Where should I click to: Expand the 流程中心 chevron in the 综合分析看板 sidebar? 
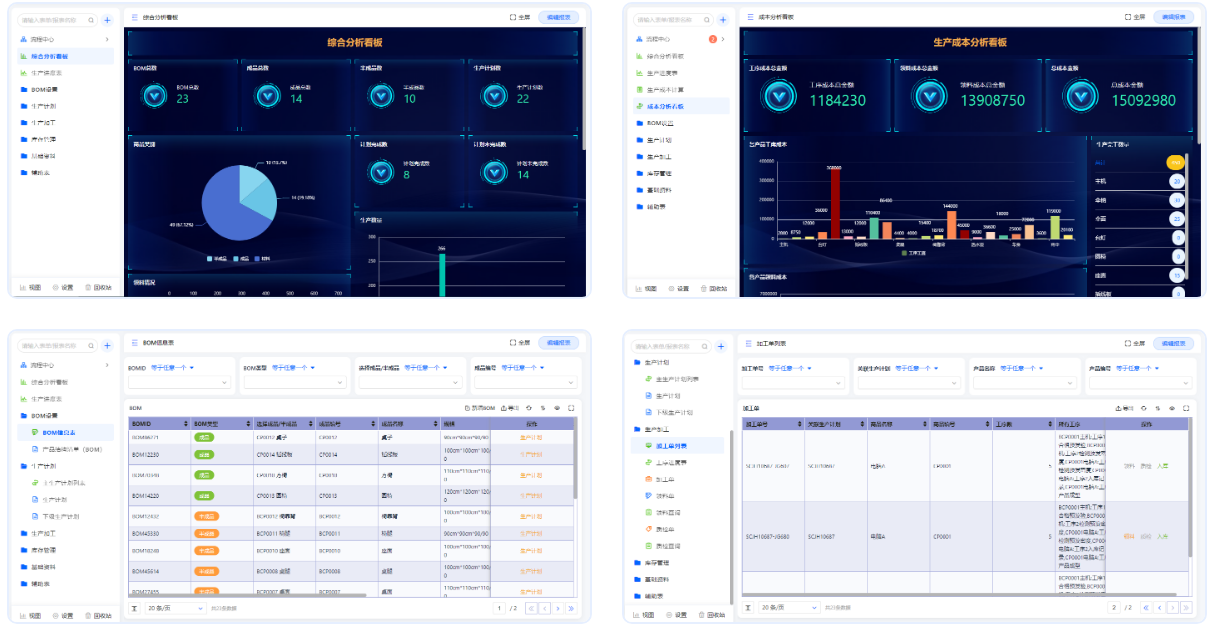tap(107, 39)
